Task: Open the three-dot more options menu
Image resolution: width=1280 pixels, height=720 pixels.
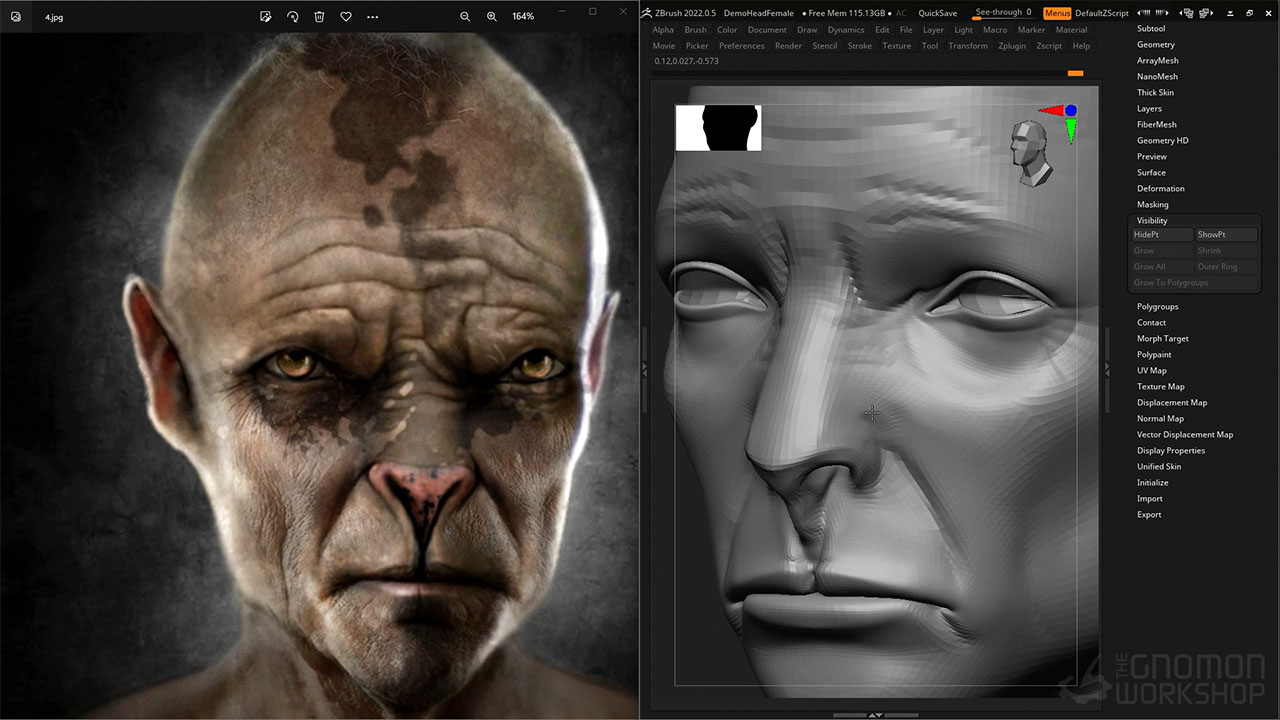Action: (x=373, y=17)
